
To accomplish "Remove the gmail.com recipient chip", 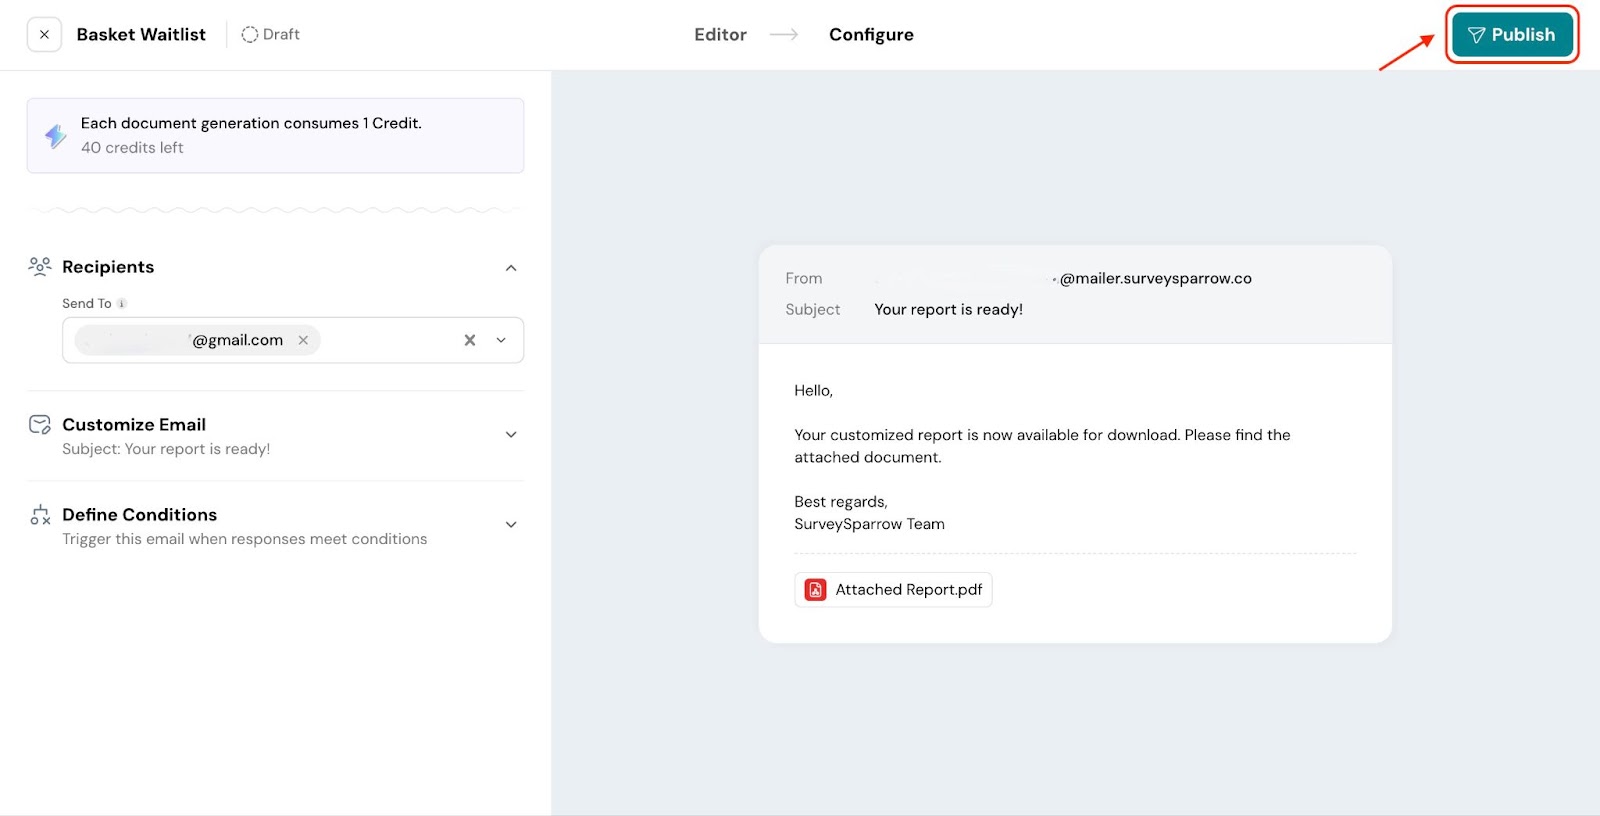I will coord(303,340).
